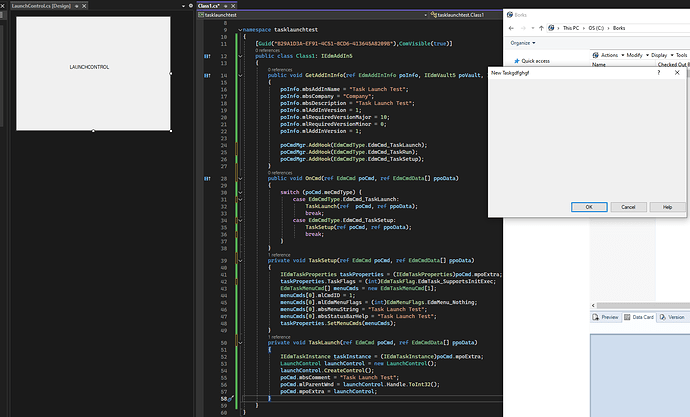
Task: Switch to the Version tab
Action: point(672,317)
